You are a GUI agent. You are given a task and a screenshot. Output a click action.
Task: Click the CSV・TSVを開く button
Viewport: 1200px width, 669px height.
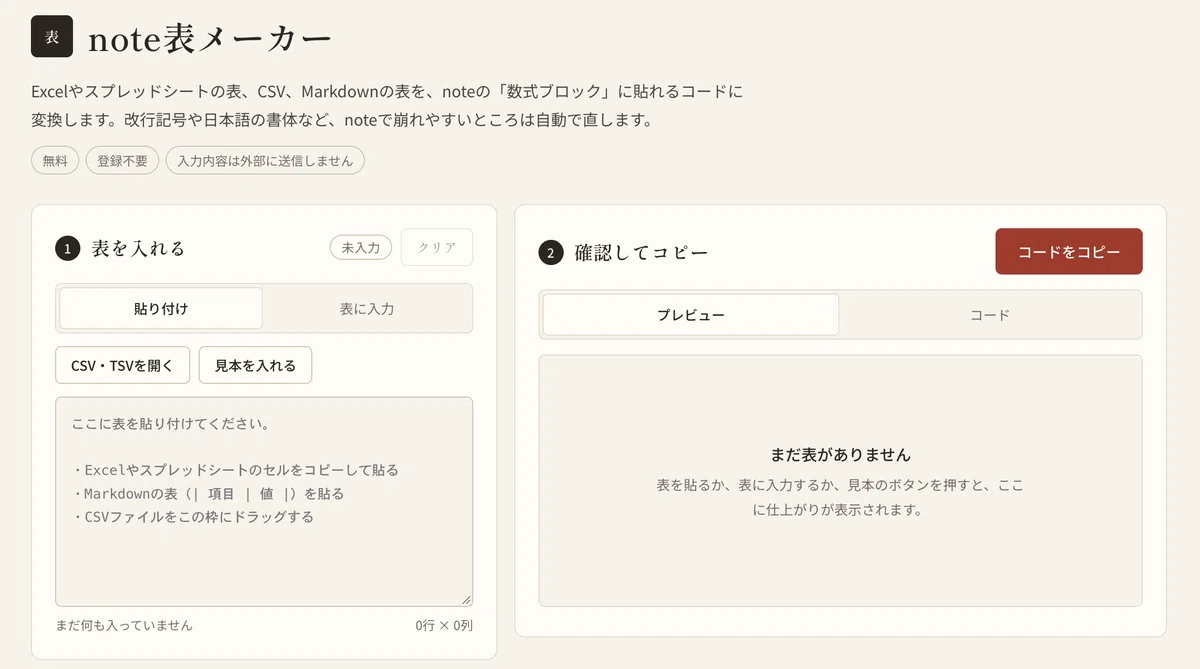pyautogui.click(x=123, y=365)
